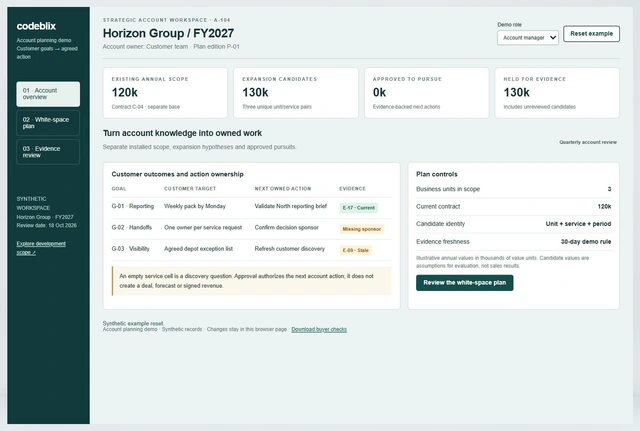Click the E-17 Current evidence badge
Viewport: 640px width, 431px height.
(358, 208)
